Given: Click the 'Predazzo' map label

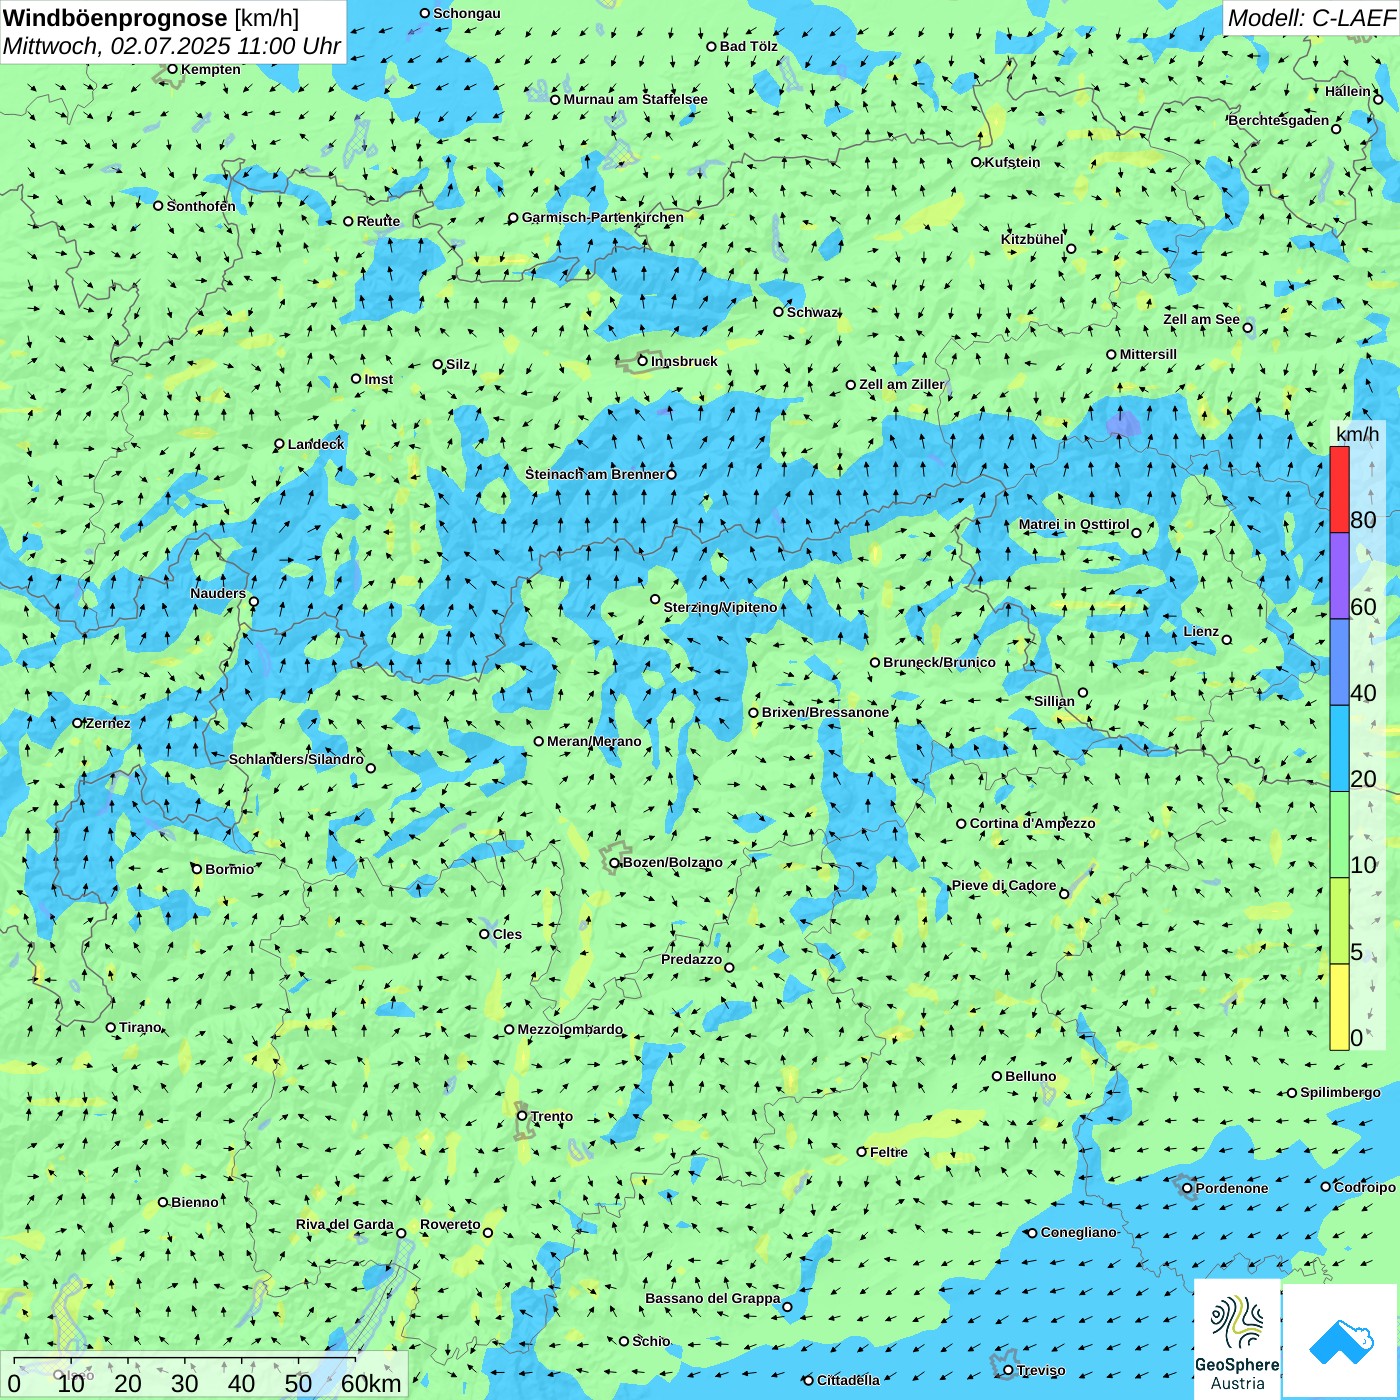Looking at the screenshot, I should click(x=691, y=959).
